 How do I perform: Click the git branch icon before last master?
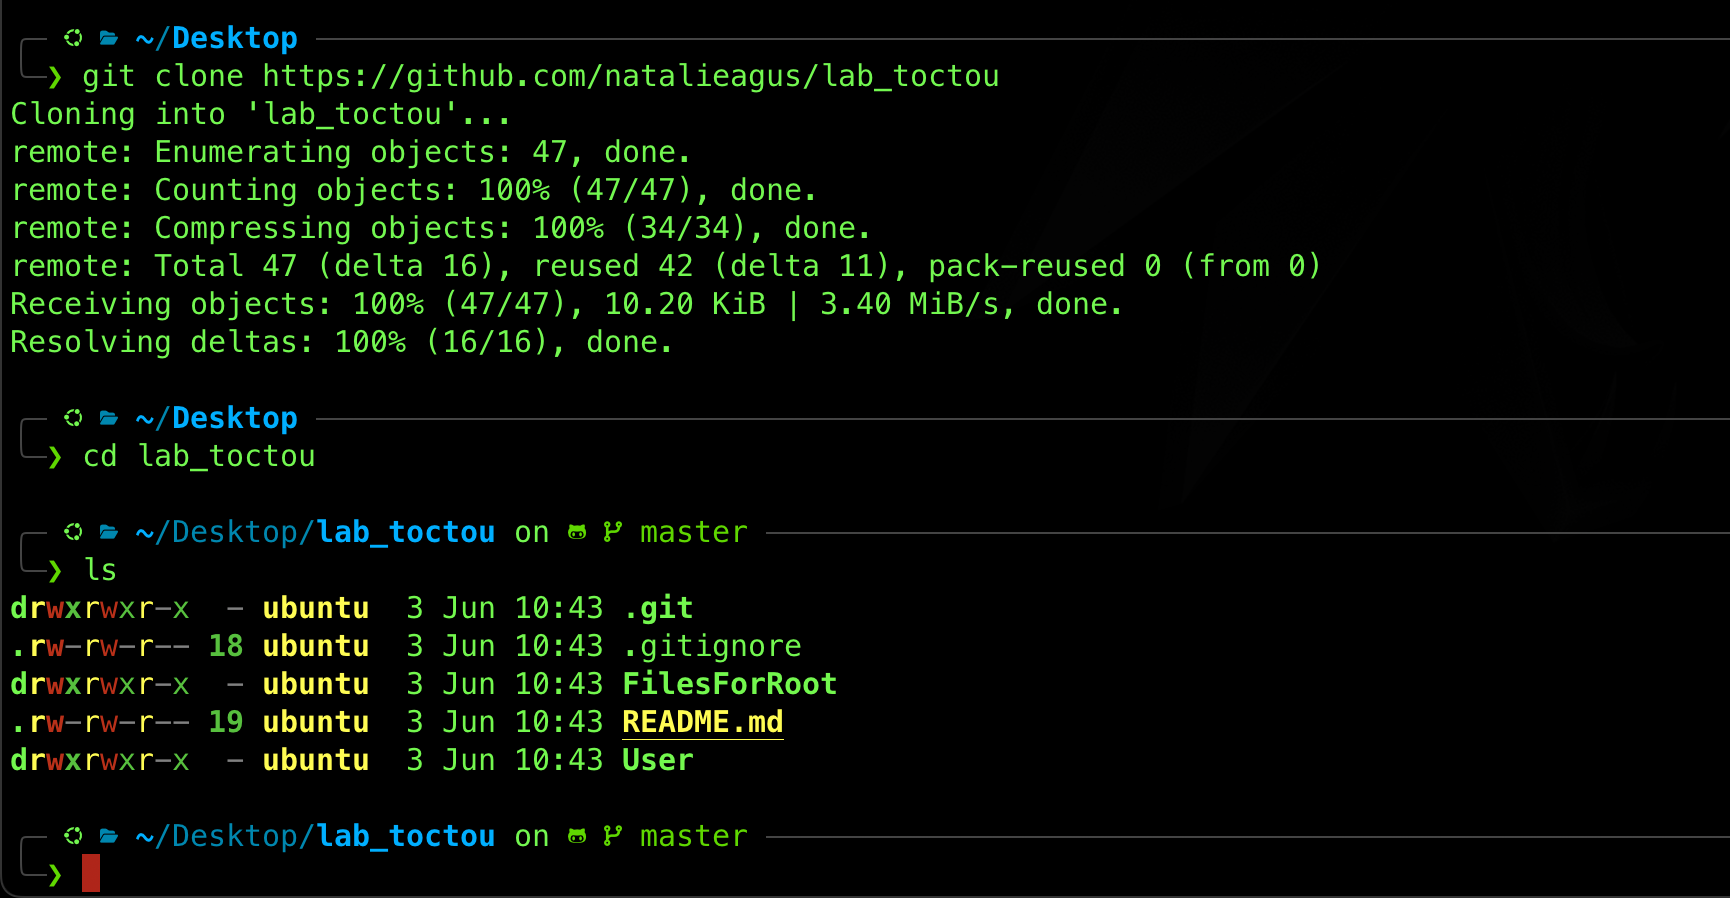pyautogui.click(x=612, y=836)
